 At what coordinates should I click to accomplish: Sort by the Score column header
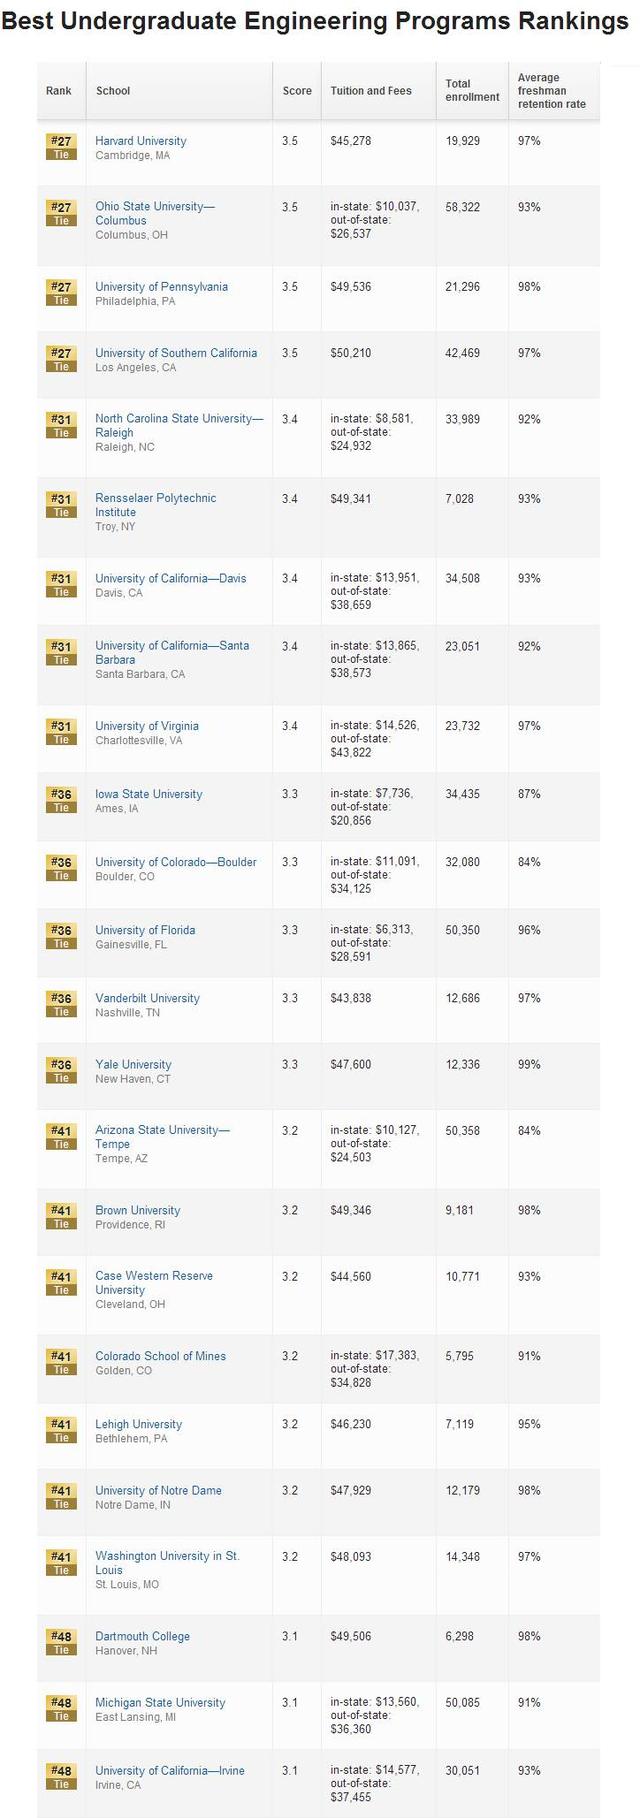point(297,91)
